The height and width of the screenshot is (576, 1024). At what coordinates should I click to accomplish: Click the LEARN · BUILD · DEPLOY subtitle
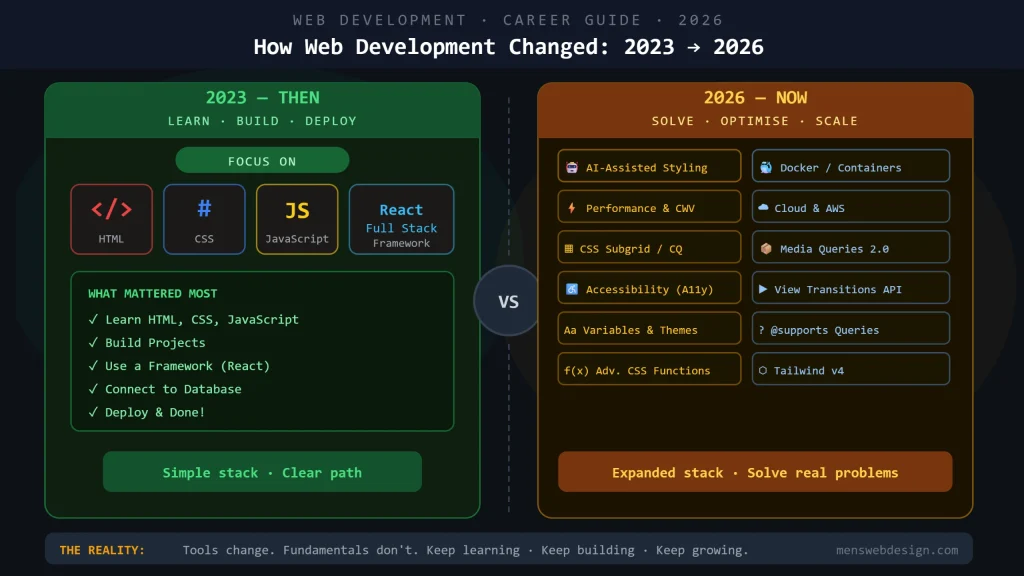click(x=263, y=121)
